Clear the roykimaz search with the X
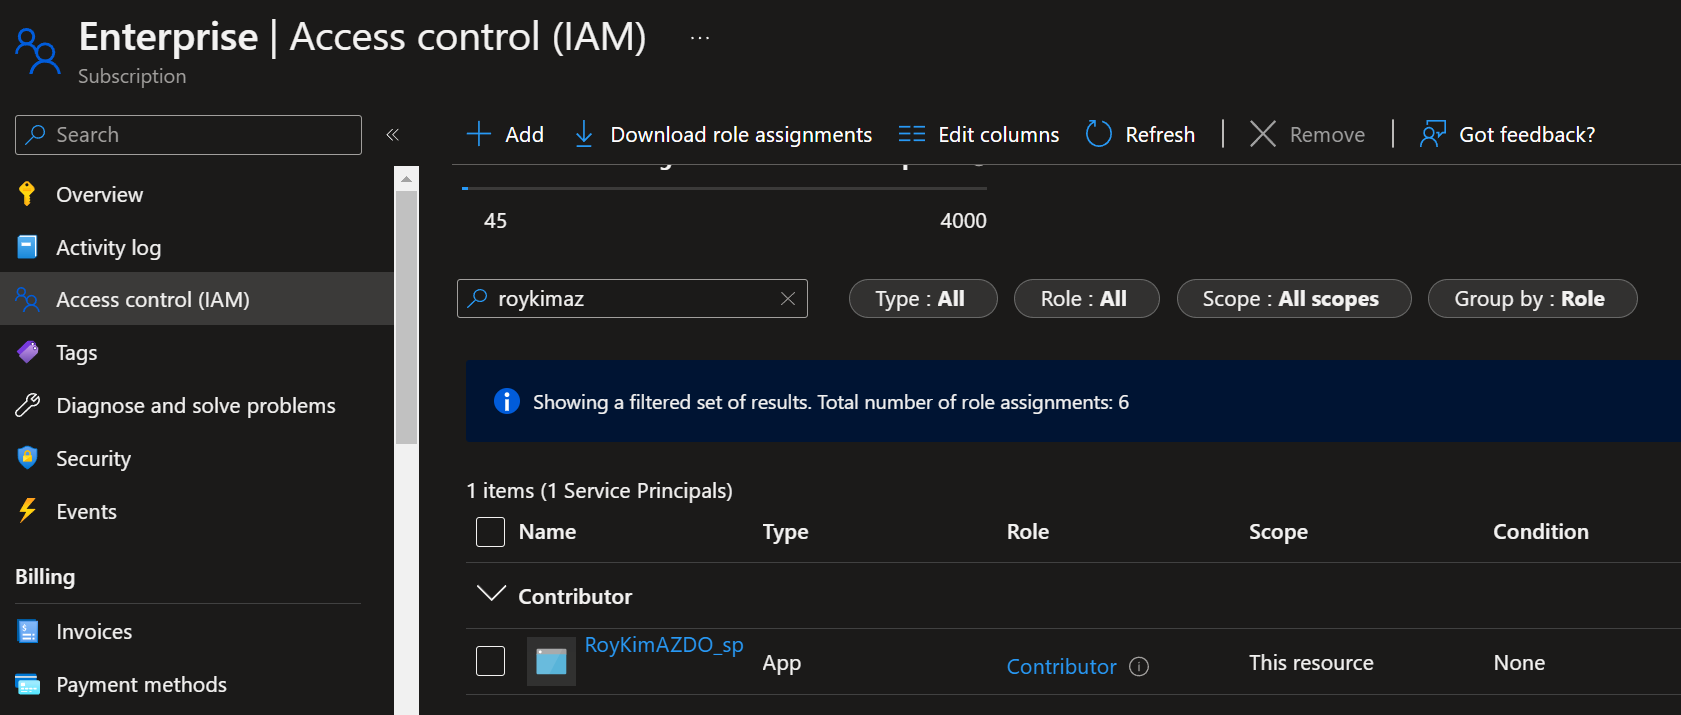The width and height of the screenshot is (1681, 715). coord(788,299)
